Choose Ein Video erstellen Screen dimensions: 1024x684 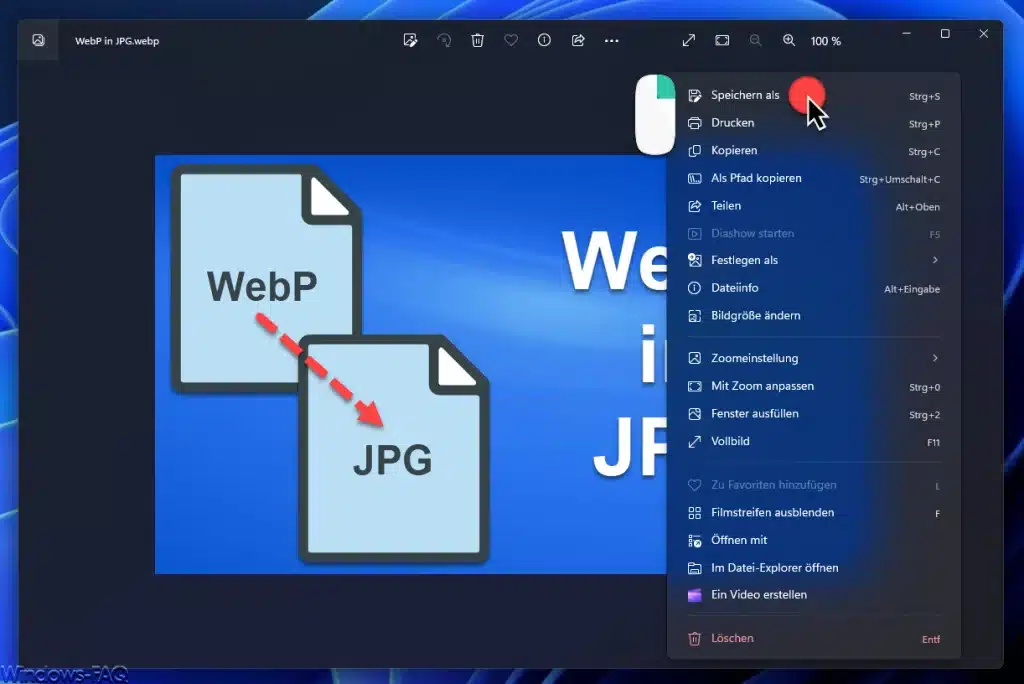814,595
